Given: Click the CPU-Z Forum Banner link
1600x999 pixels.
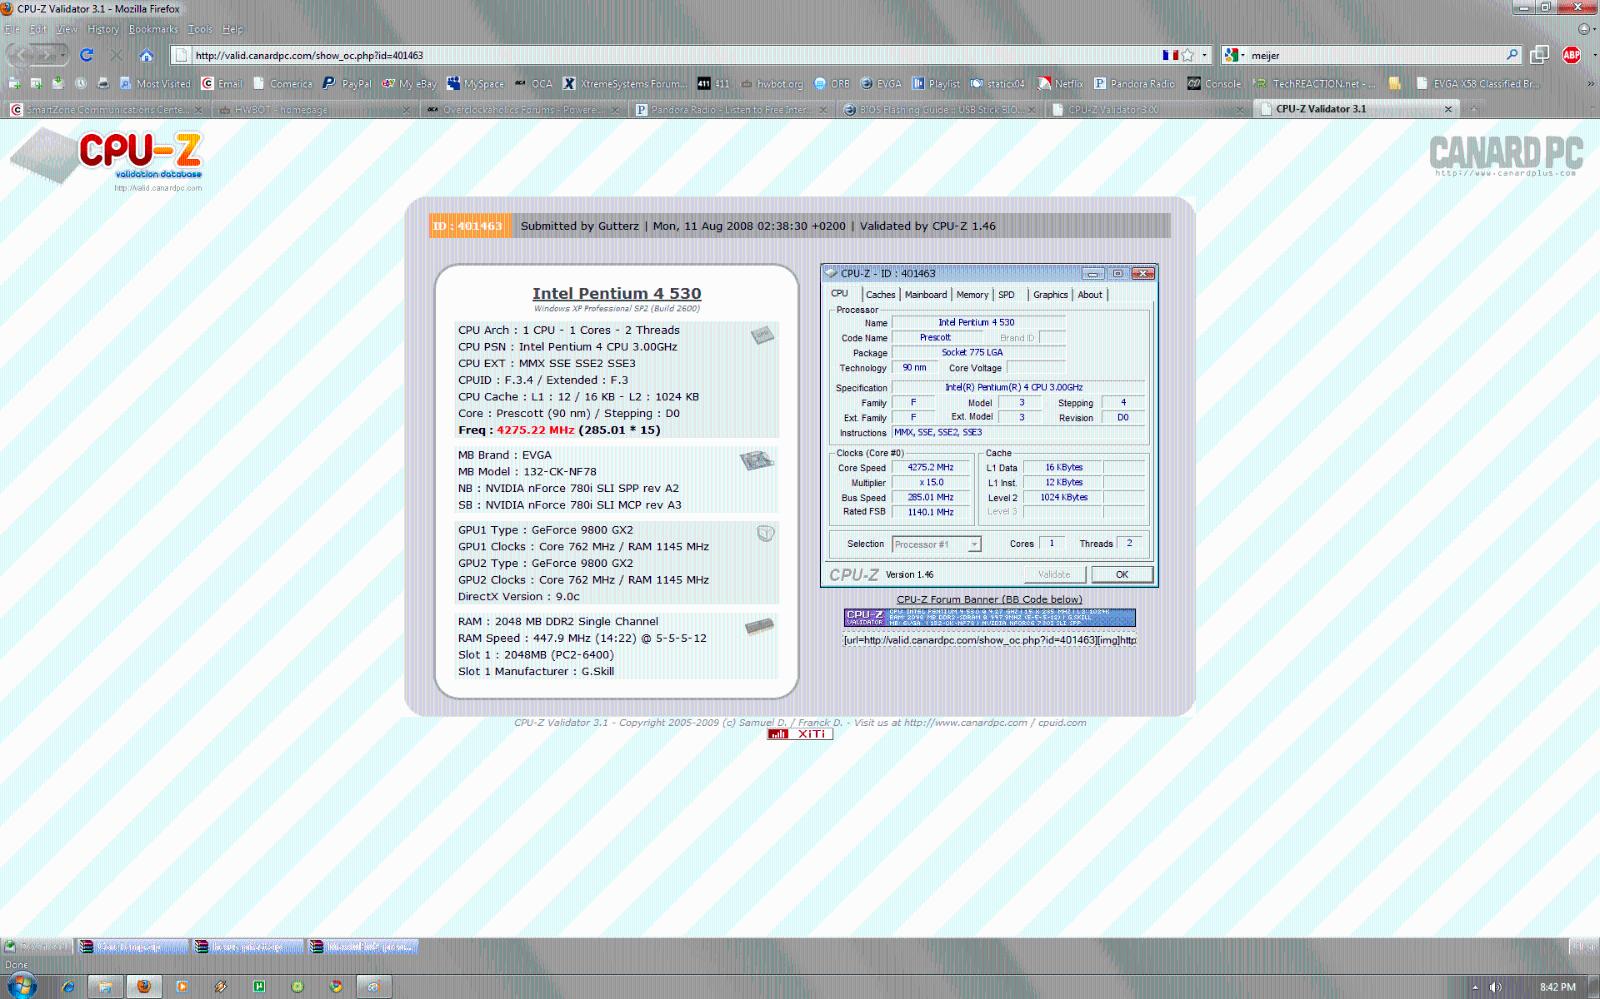Looking at the screenshot, I should (x=989, y=600).
